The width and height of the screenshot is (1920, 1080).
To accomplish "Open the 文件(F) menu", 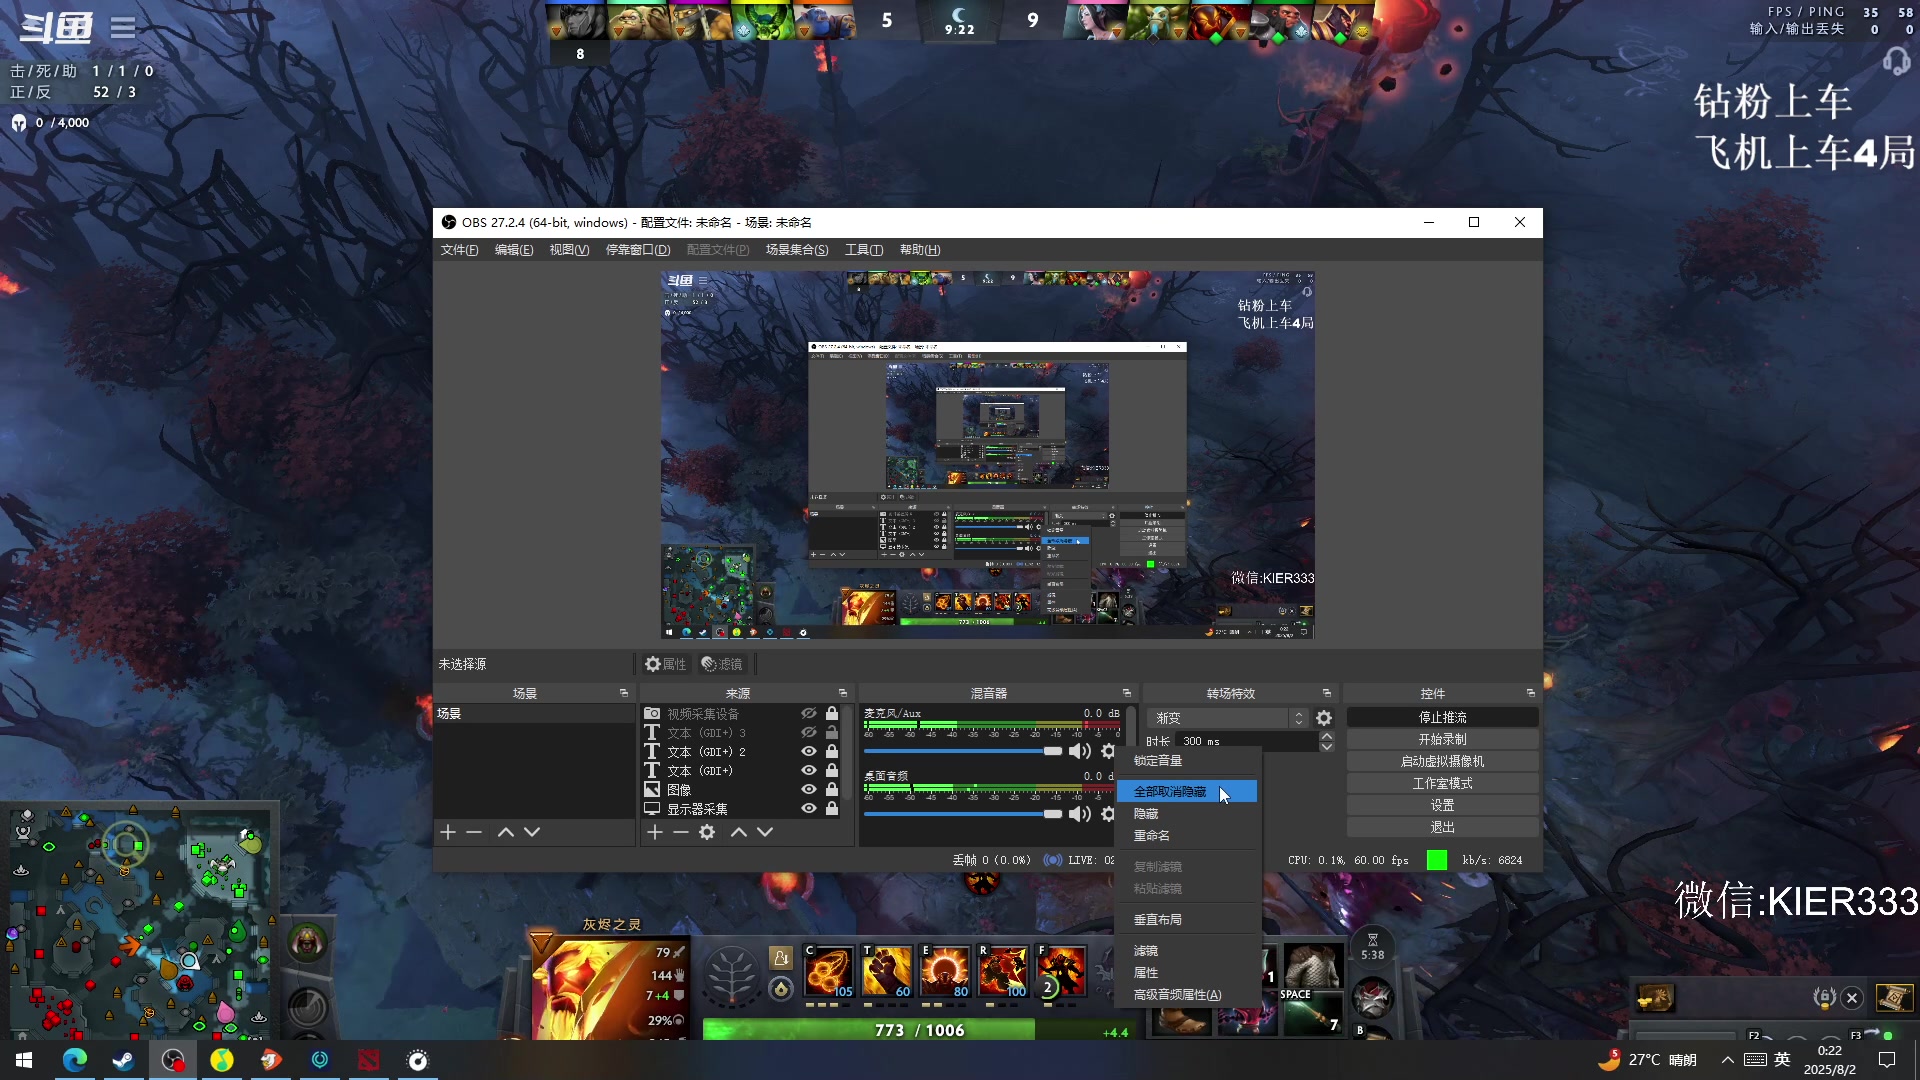I will tap(460, 250).
